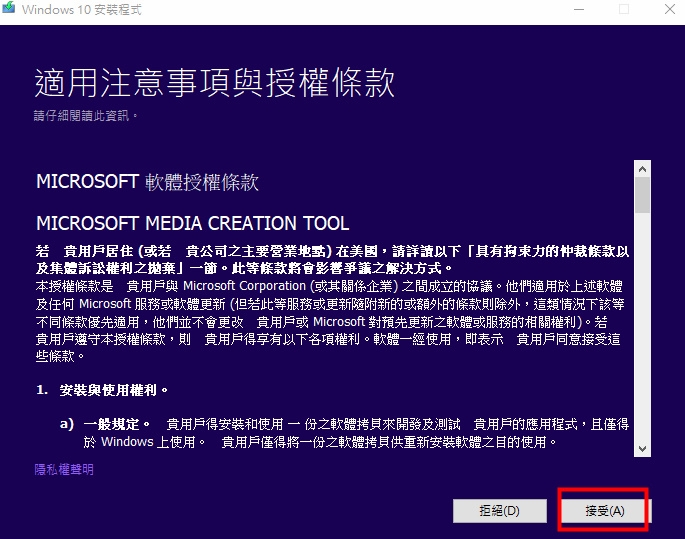
Task: Click the window title Windows 10 安裝程式
Action: [81, 10]
